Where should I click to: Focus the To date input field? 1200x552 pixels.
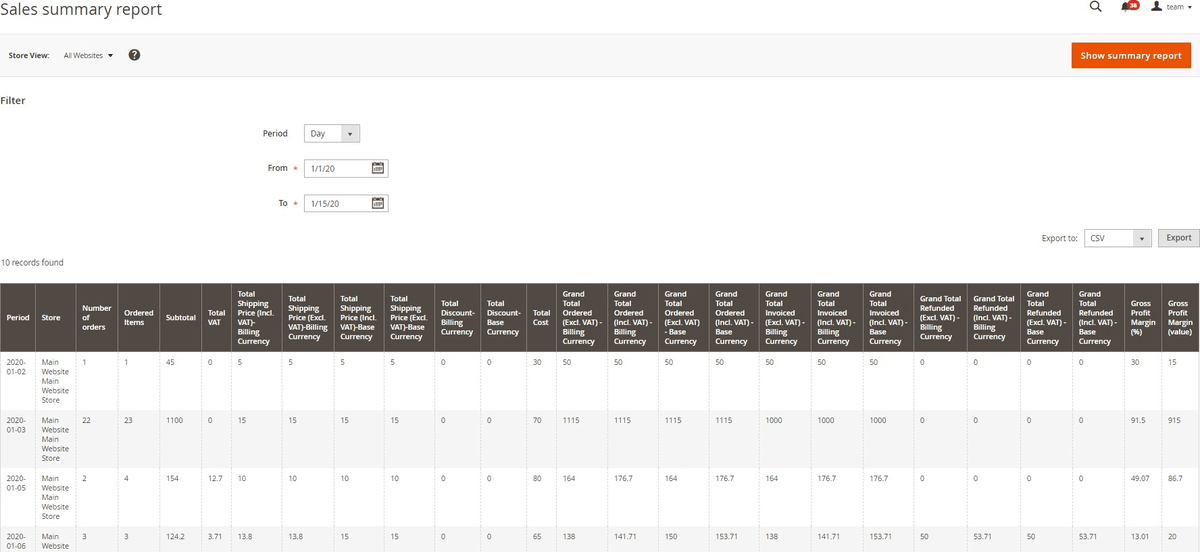tap(337, 204)
